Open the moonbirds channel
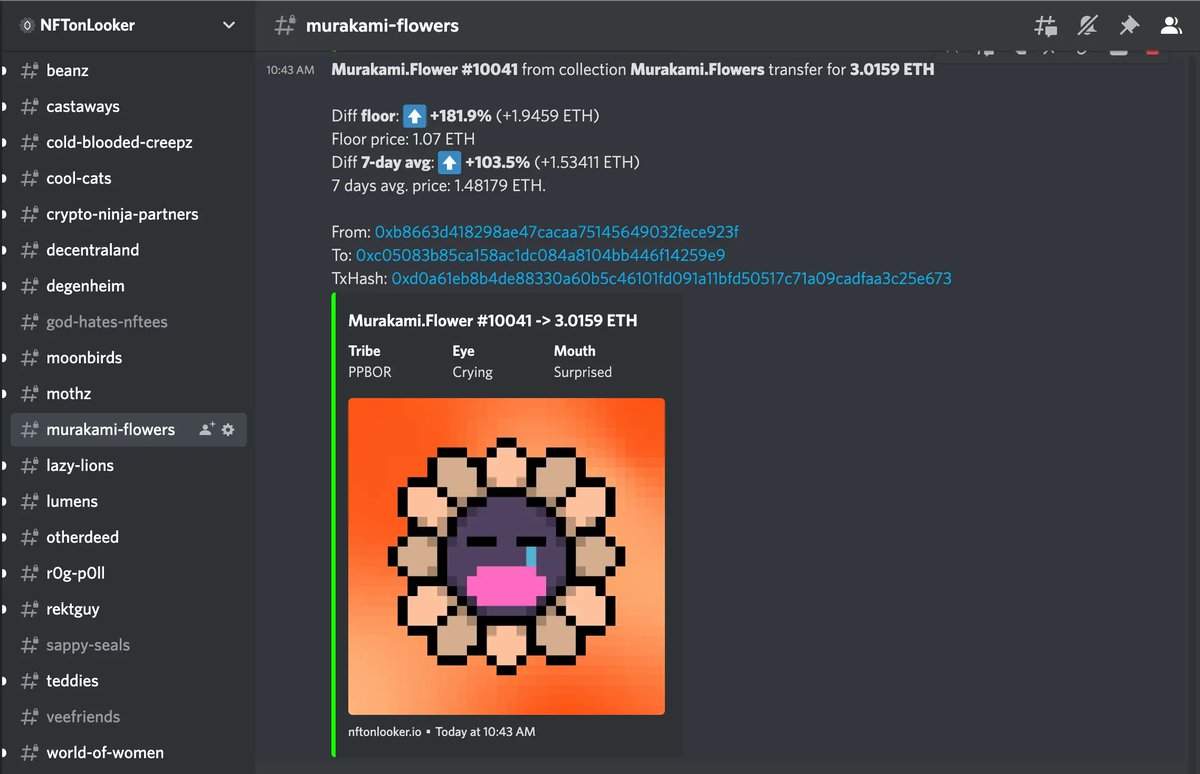The image size is (1200, 774). click(128, 358)
